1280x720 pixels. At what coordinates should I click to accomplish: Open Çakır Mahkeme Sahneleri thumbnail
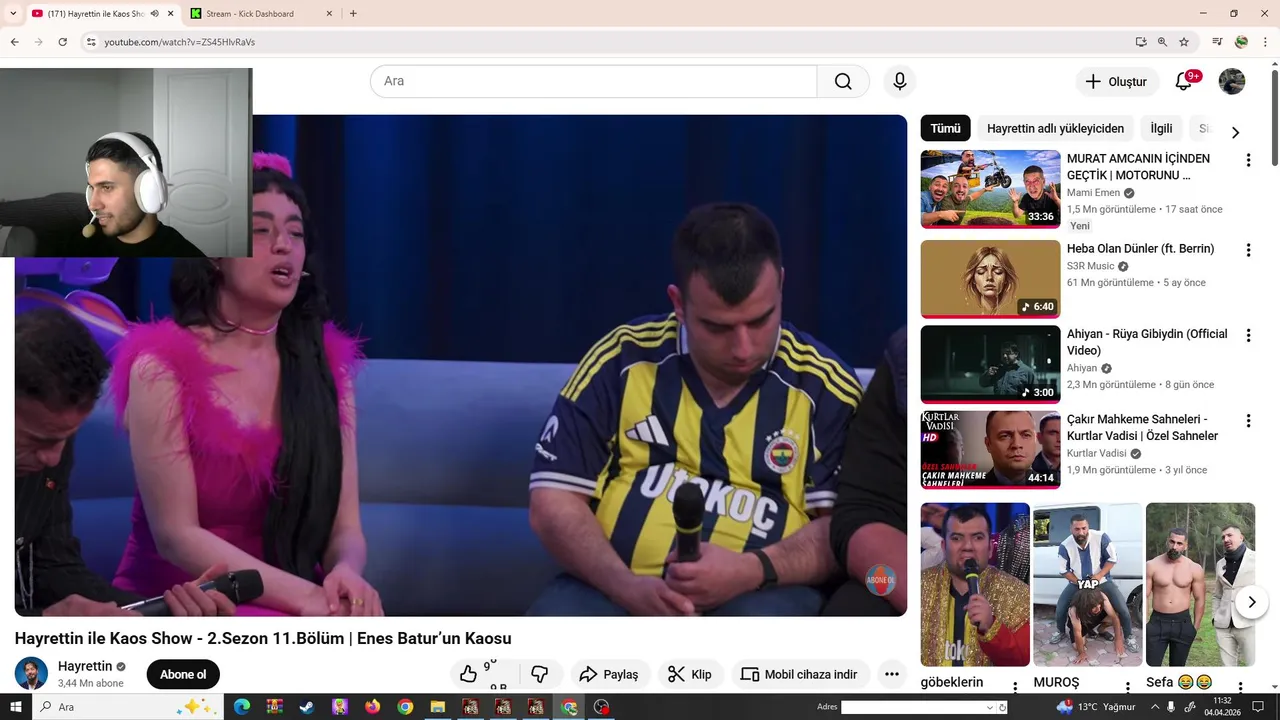[x=990, y=449]
